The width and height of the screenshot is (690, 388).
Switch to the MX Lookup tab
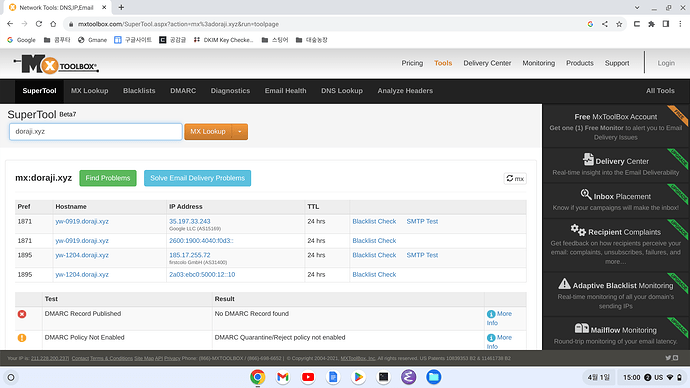89,91
